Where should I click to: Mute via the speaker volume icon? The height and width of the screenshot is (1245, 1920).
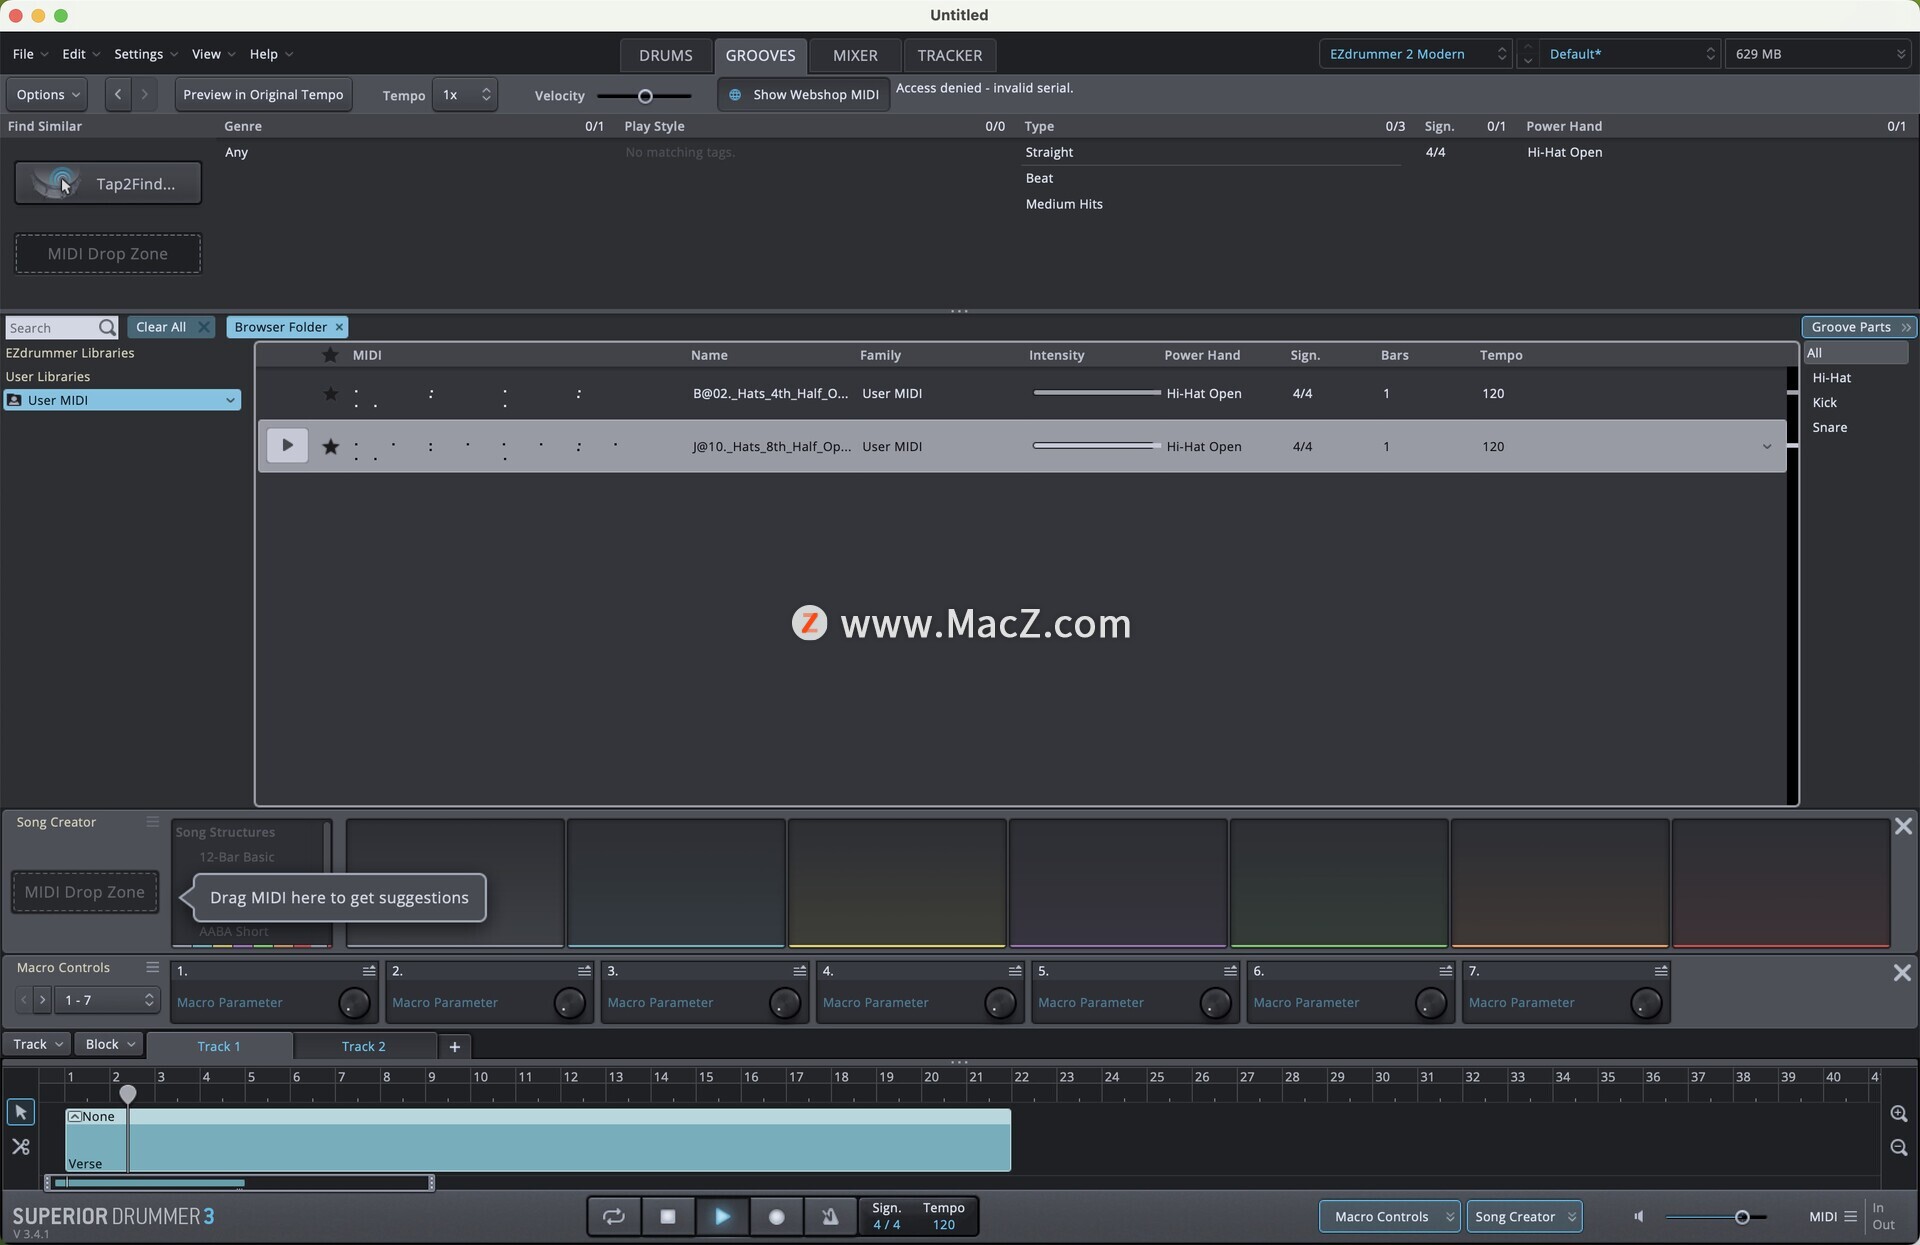pos(1639,1216)
